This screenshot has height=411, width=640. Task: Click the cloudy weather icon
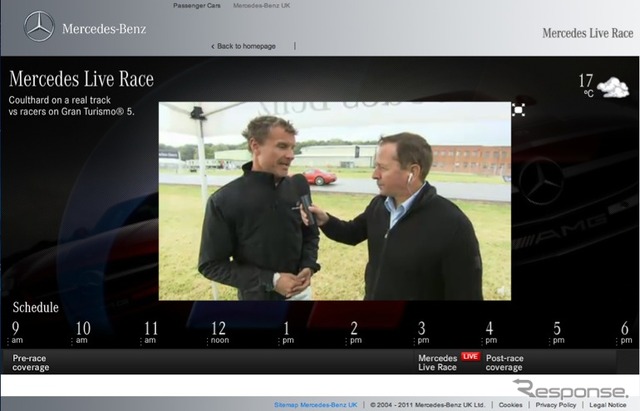(613, 87)
